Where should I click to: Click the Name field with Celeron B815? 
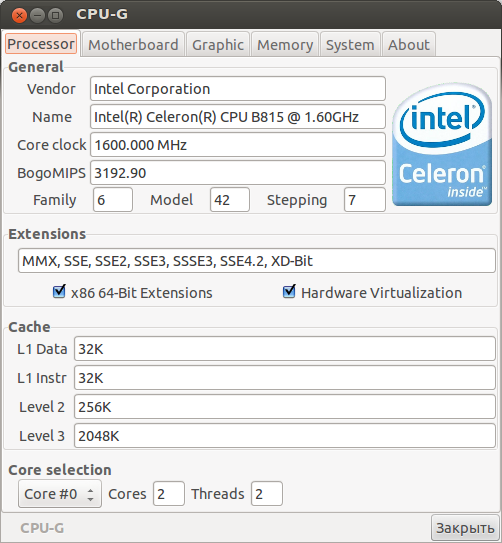[238, 117]
